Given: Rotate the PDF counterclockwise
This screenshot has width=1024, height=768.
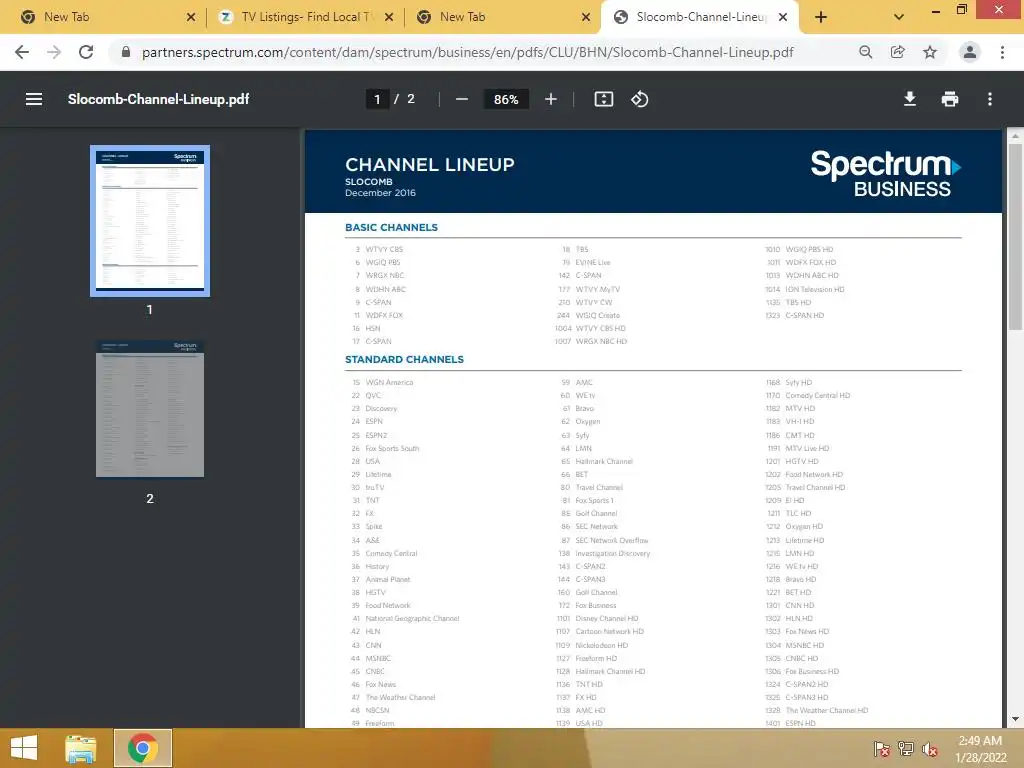Looking at the screenshot, I should [639, 99].
